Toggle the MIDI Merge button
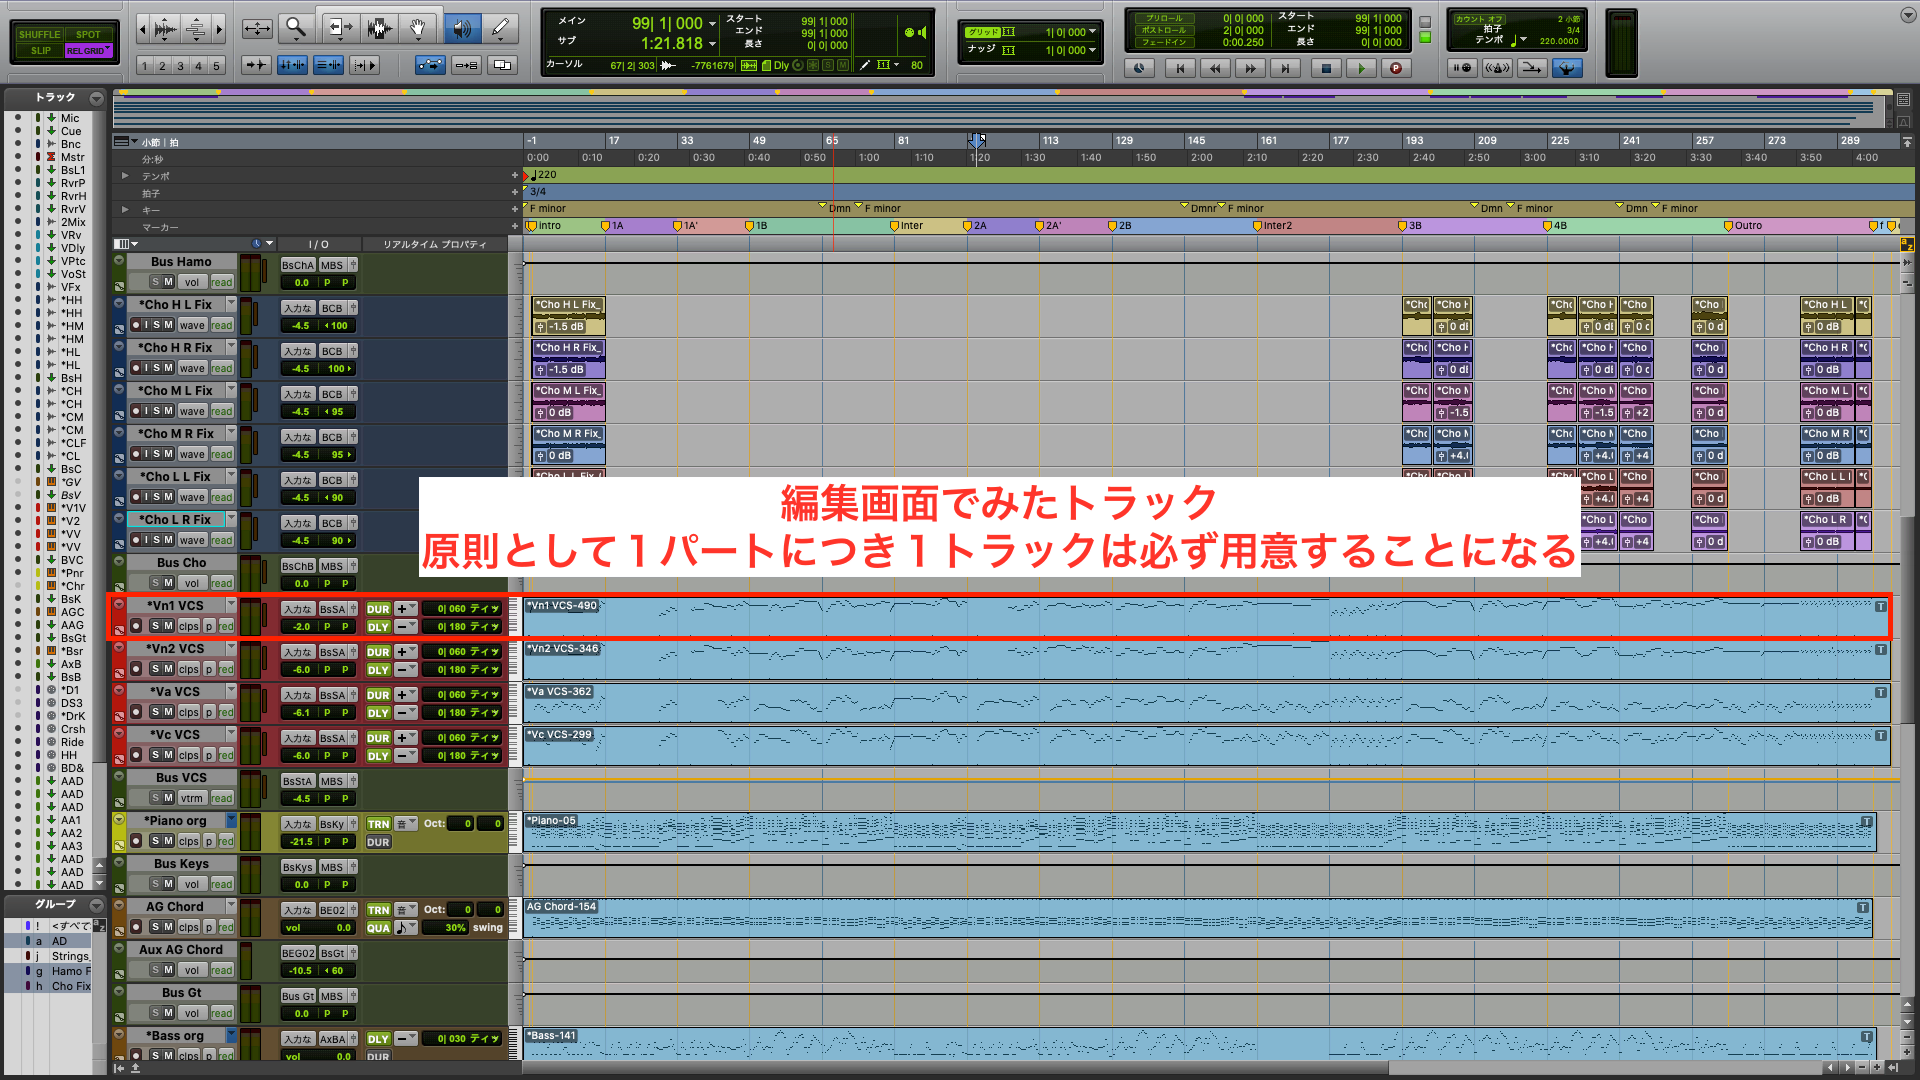The image size is (1920, 1080). [1531, 68]
